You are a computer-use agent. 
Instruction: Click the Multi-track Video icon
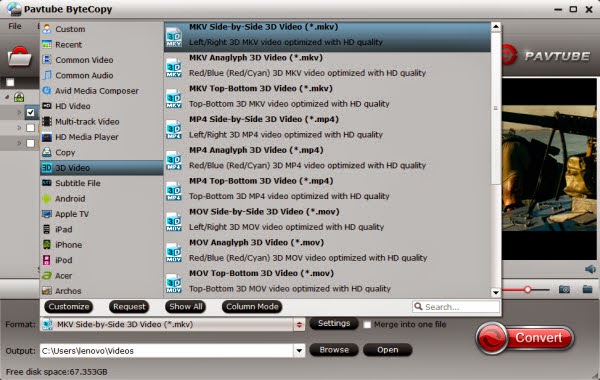point(47,121)
